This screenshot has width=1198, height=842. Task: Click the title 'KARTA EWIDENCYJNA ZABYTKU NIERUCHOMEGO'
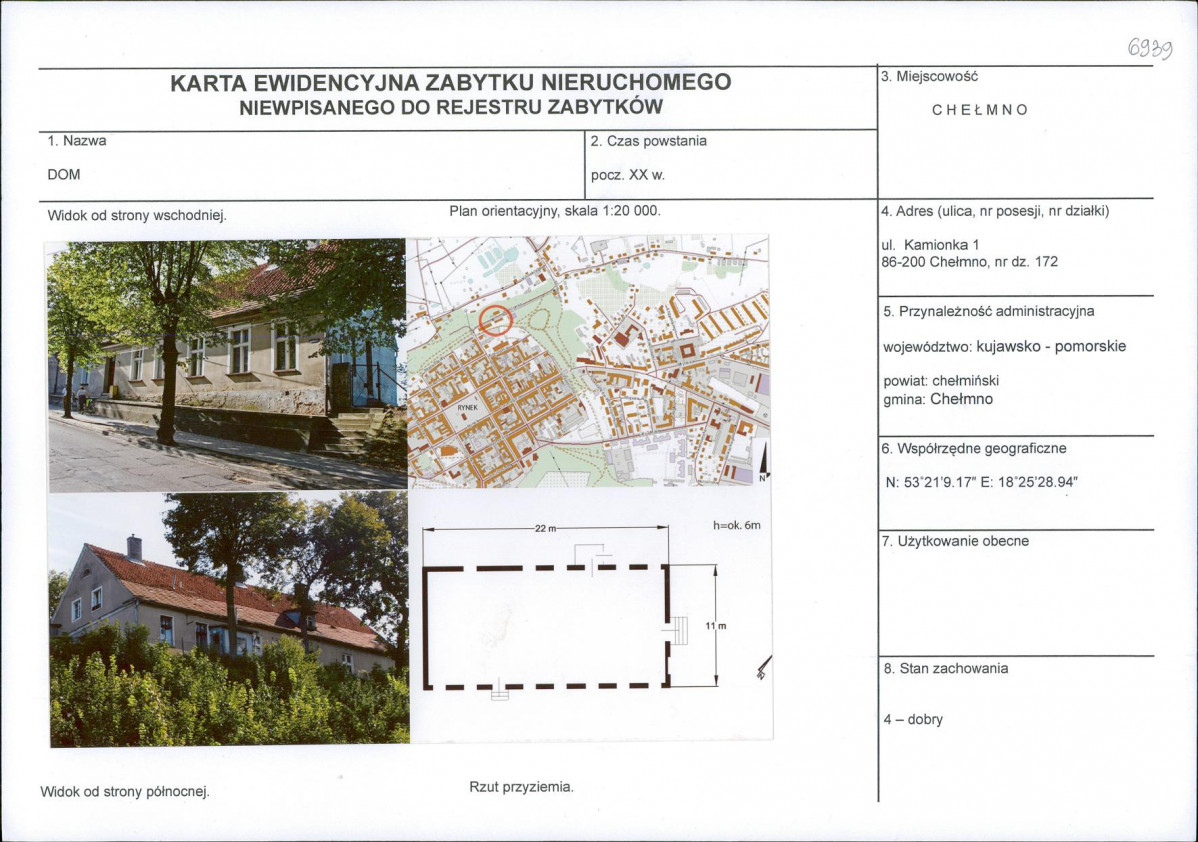[450, 83]
